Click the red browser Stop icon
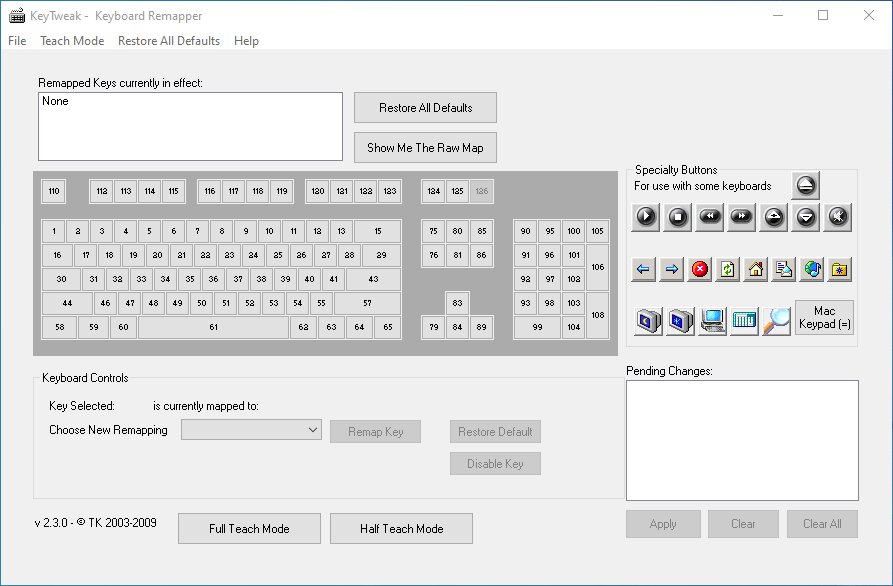 coord(700,269)
